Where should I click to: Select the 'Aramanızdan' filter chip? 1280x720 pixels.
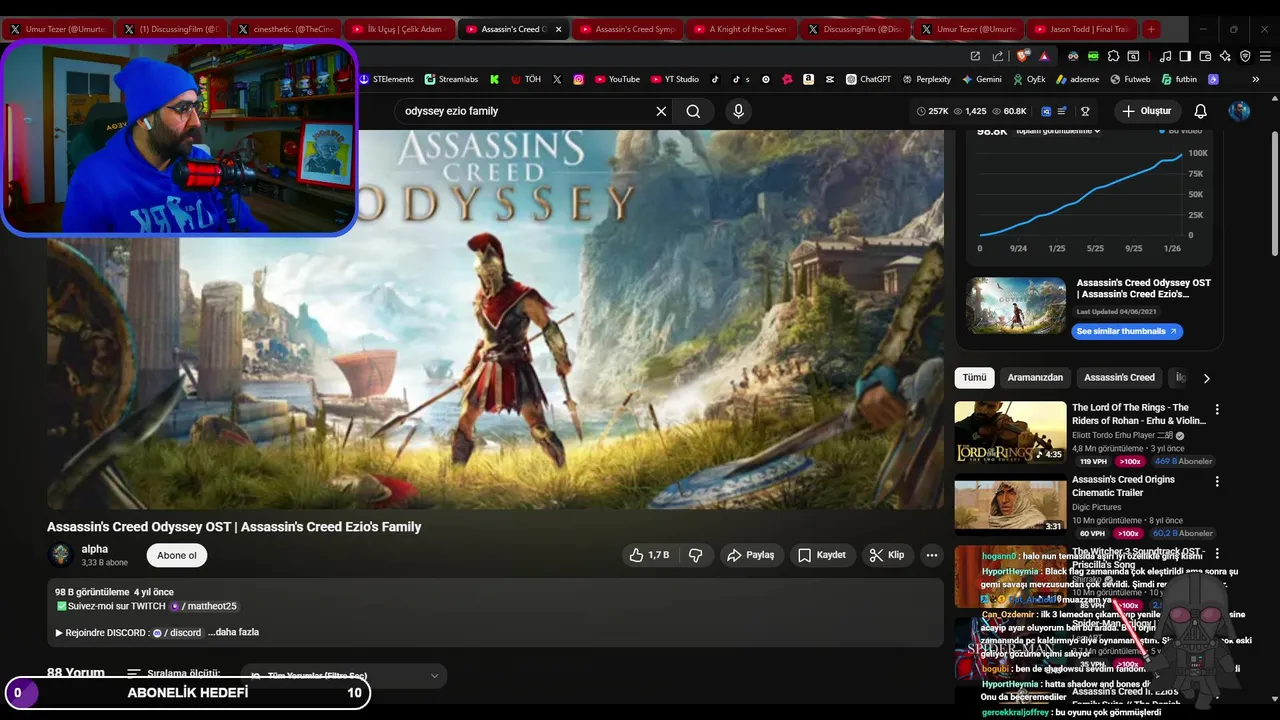coord(1035,377)
